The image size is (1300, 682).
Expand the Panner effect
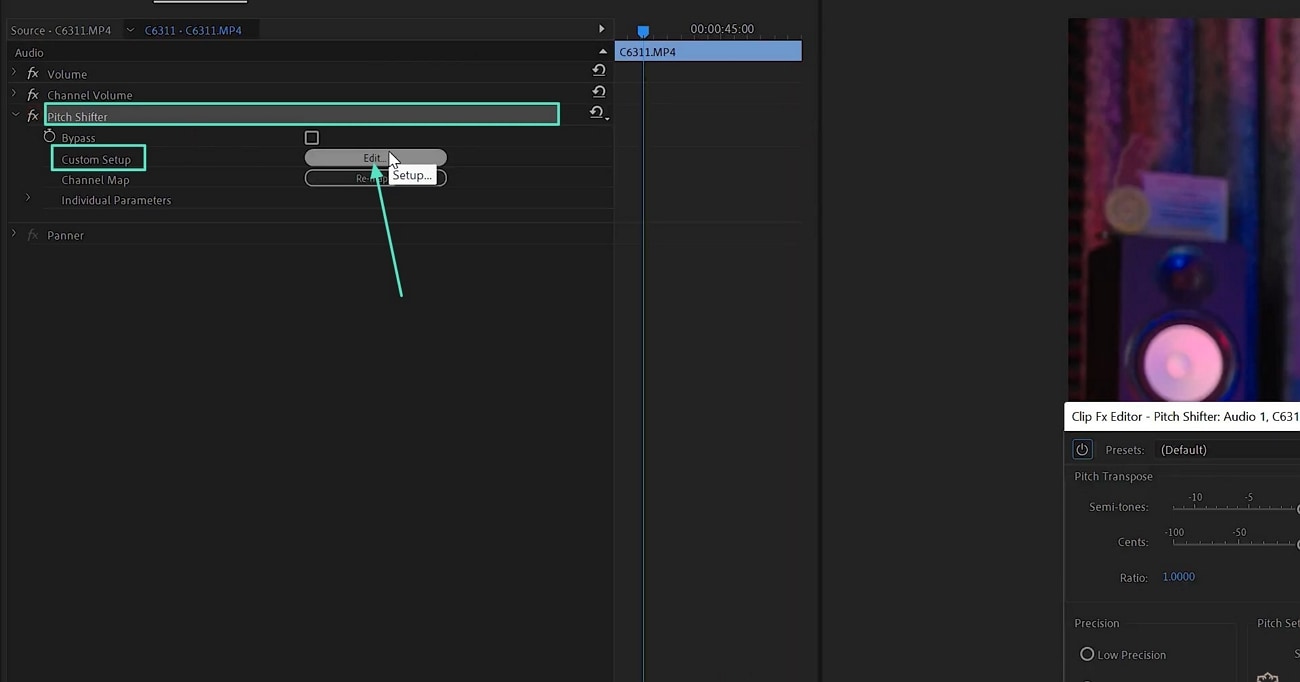[x=13, y=234]
